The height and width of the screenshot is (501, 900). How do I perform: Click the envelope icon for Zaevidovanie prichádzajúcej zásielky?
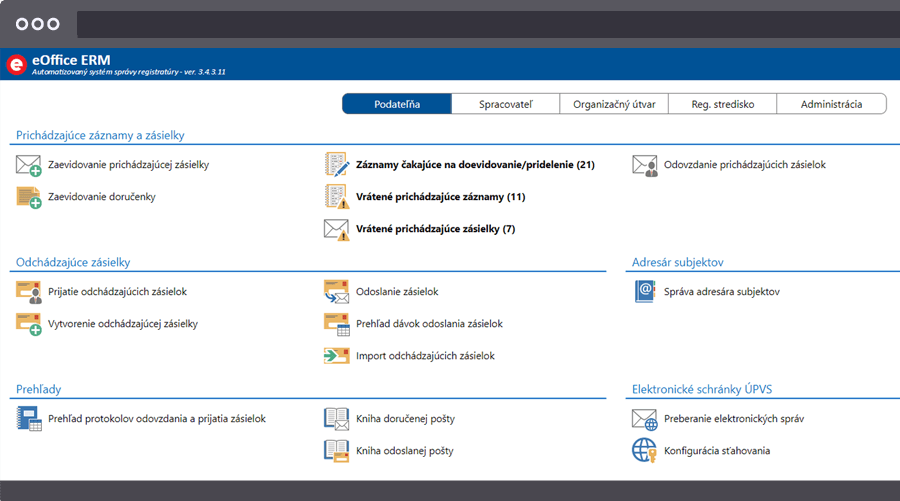[x=28, y=165]
